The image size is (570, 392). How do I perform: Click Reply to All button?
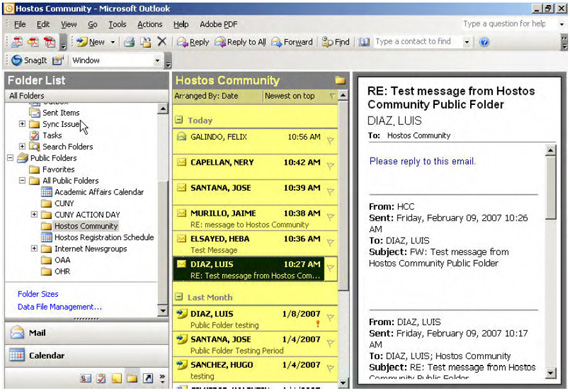(240, 42)
